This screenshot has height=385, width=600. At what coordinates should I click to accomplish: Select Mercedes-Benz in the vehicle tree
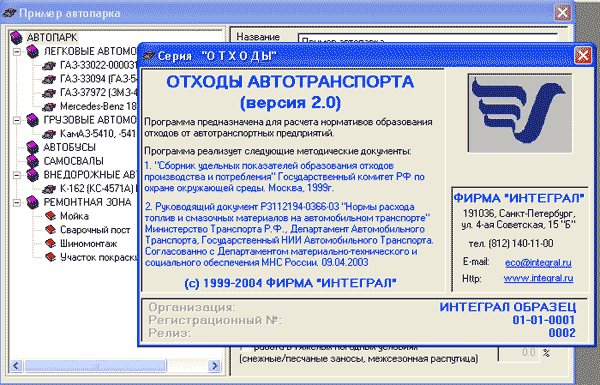point(98,106)
